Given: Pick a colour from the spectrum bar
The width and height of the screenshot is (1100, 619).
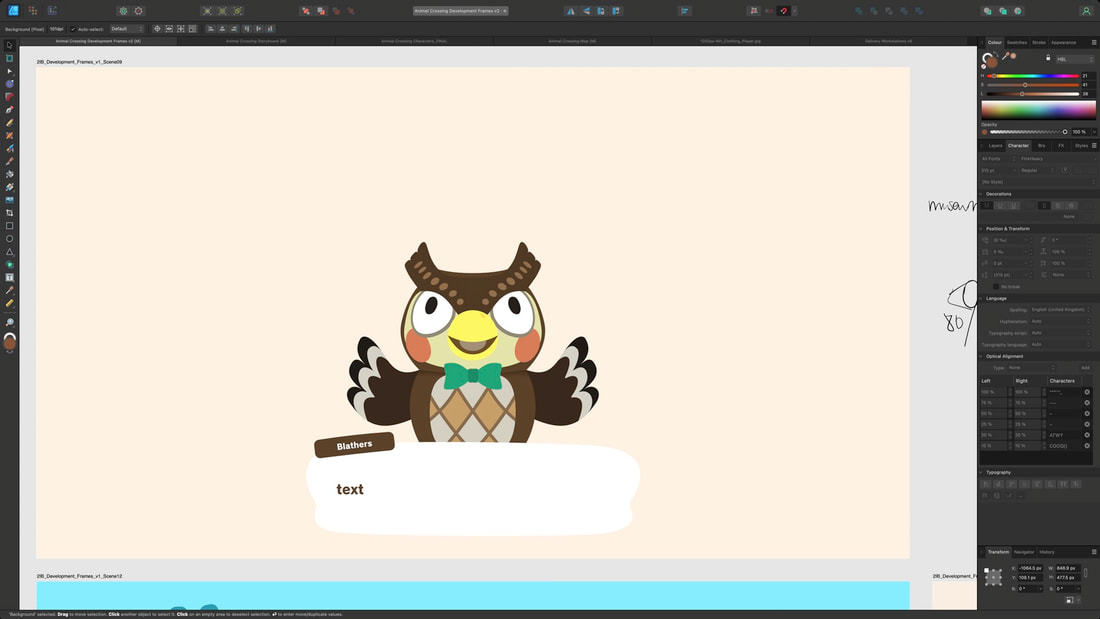Looking at the screenshot, I should [1038, 109].
